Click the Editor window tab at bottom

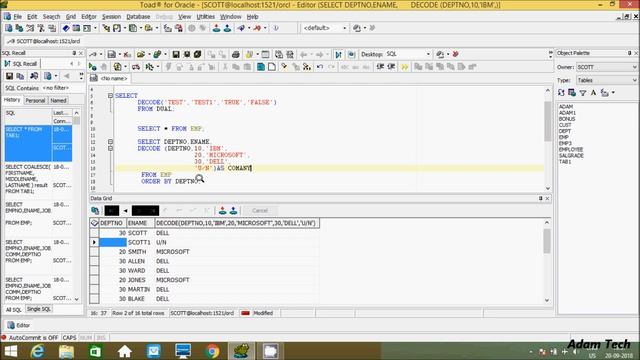(x=19, y=325)
